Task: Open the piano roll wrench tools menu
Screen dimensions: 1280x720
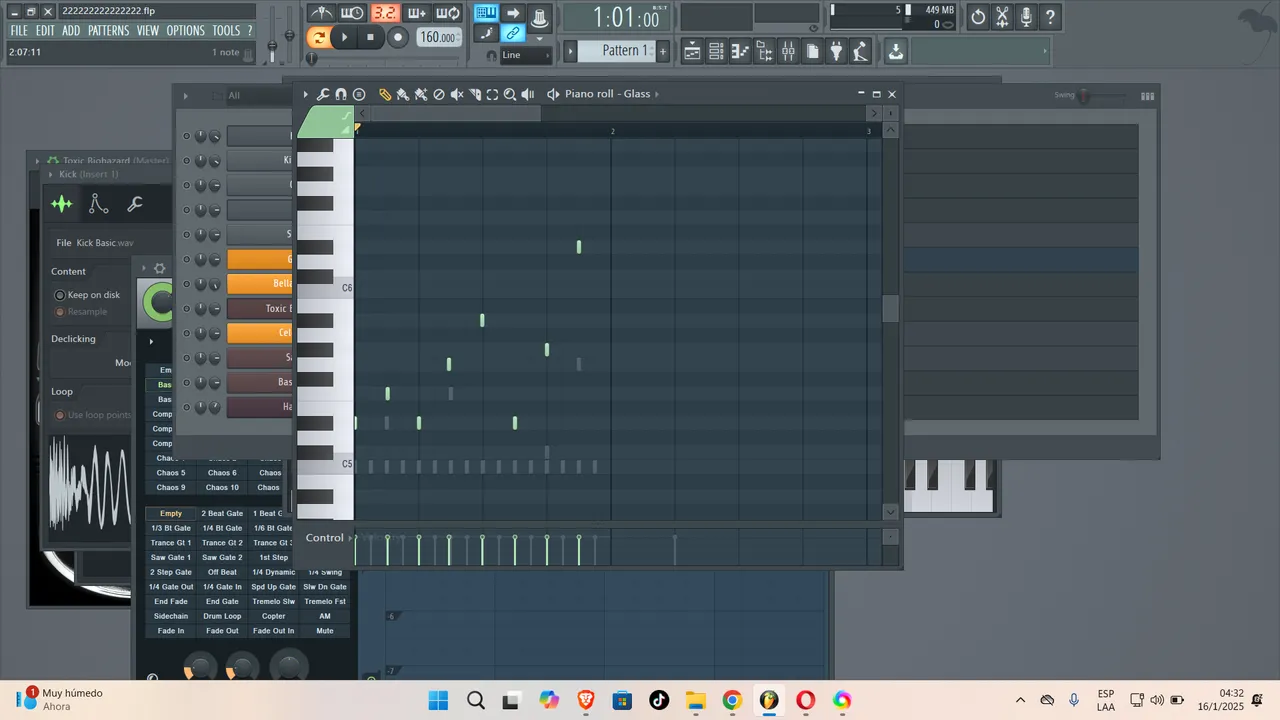Action: point(323,94)
